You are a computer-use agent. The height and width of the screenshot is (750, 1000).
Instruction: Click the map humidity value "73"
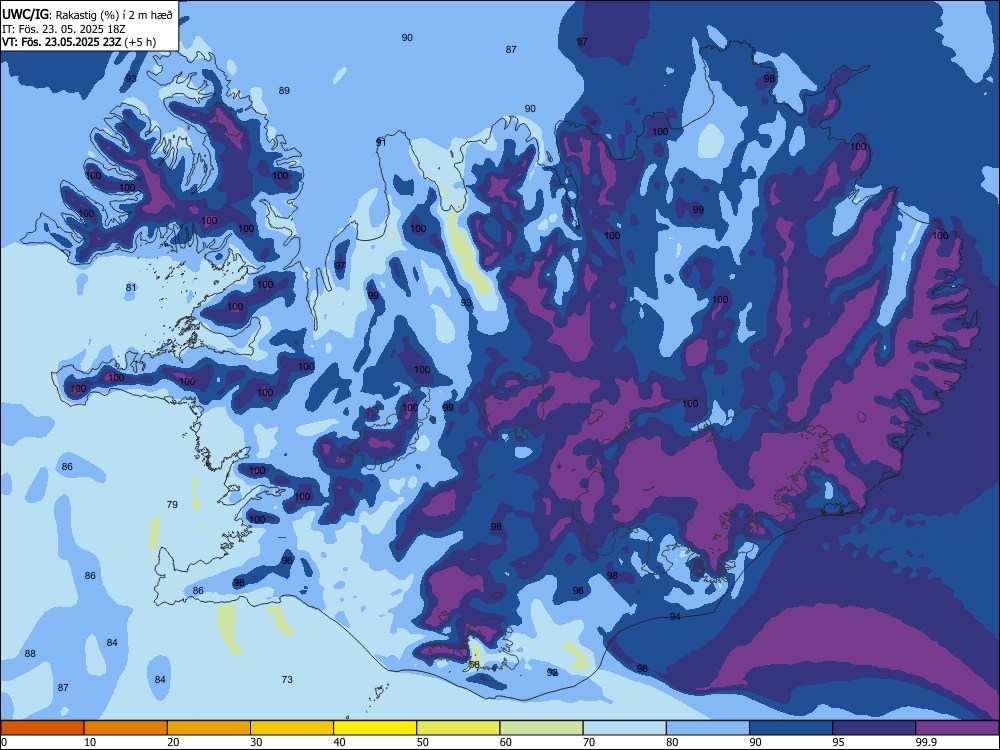(287, 680)
